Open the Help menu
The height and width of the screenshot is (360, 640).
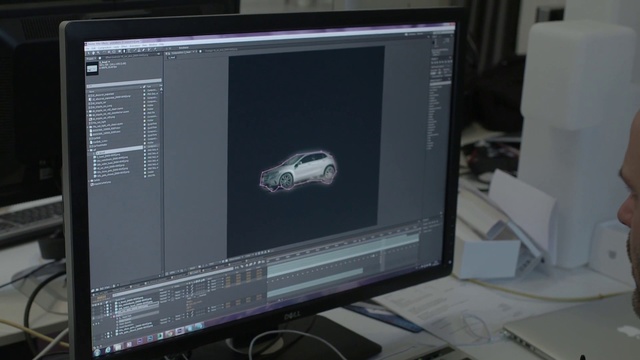162,44
